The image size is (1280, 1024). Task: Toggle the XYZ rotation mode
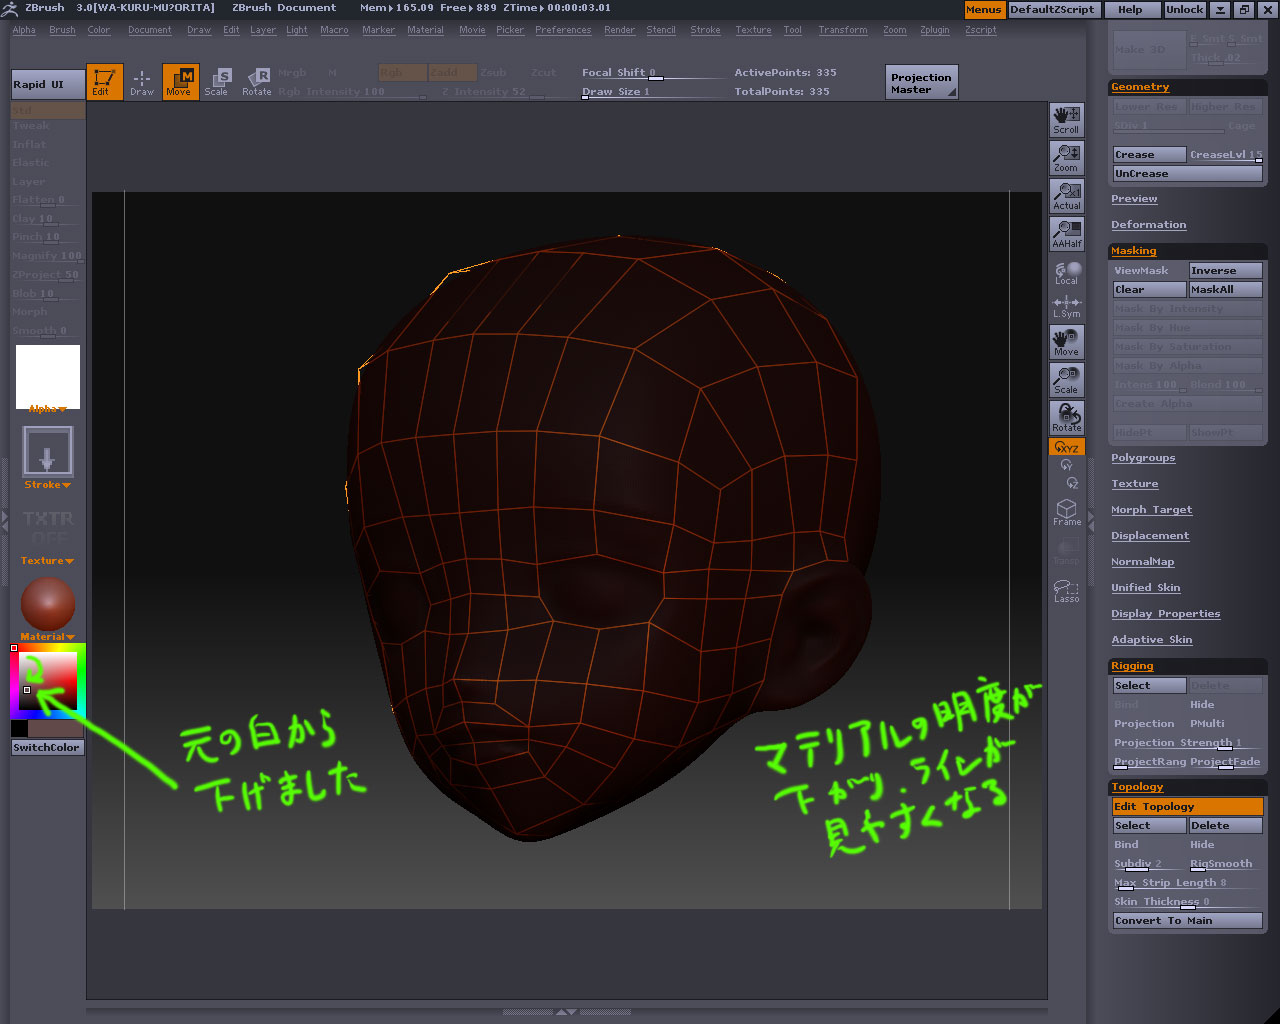coord(1067,448)
